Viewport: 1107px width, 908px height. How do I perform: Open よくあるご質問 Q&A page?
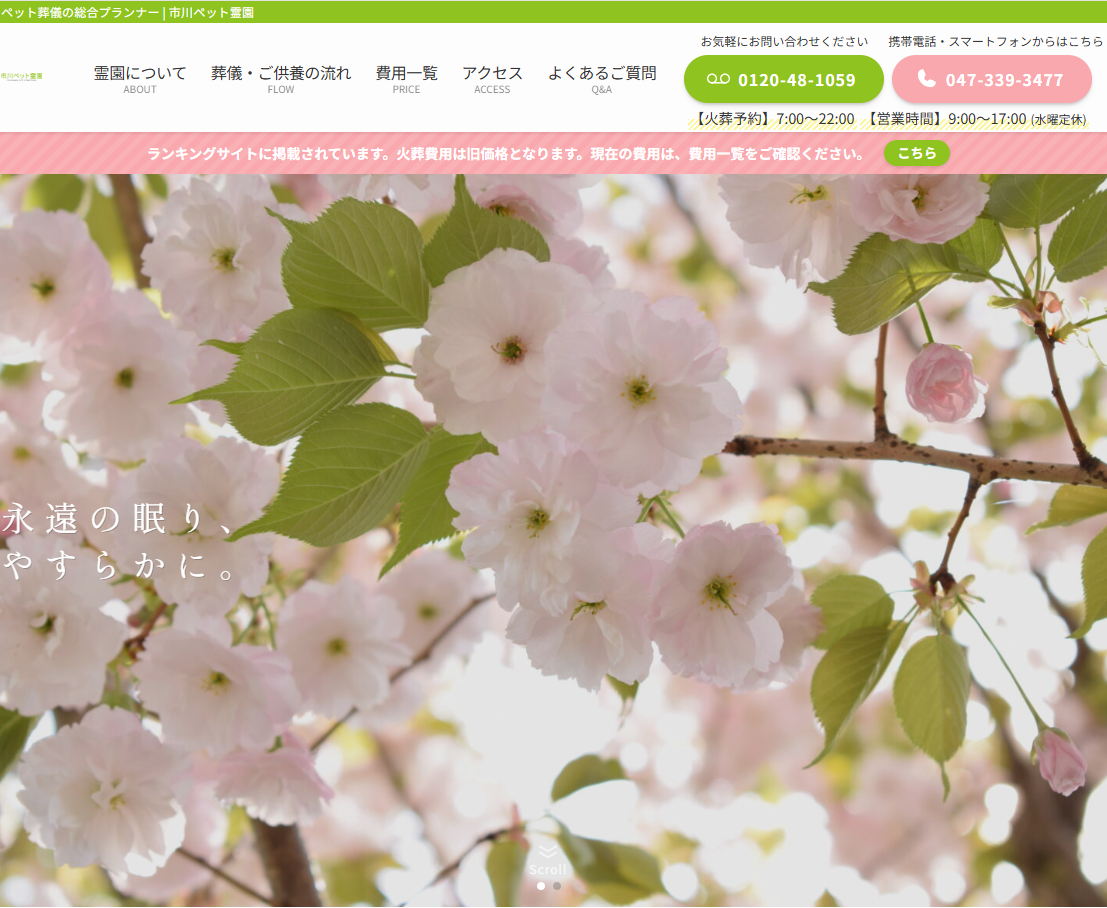coord(602,79)
